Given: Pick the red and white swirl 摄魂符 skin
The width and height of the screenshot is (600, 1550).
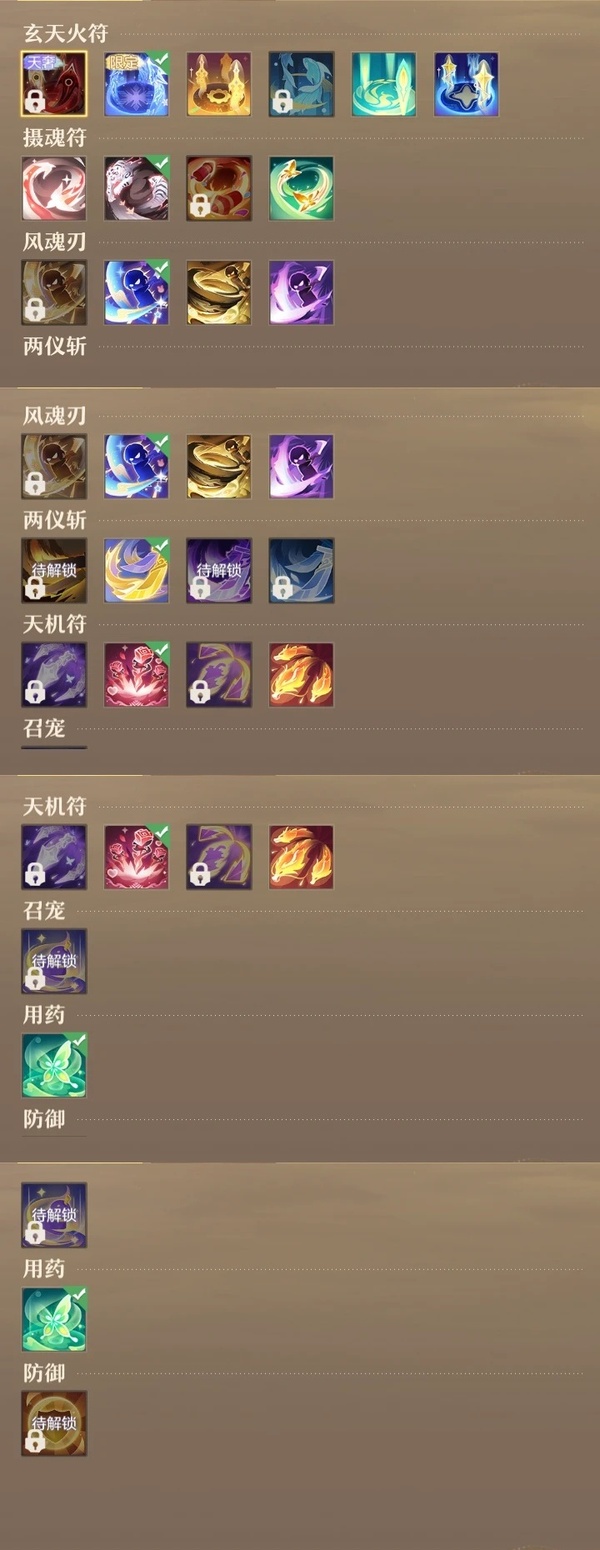Looking at the screenshot, I should point(54,188).
